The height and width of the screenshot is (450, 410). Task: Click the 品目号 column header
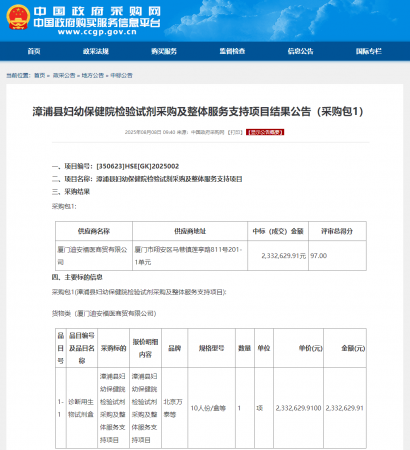pos(61,348)
